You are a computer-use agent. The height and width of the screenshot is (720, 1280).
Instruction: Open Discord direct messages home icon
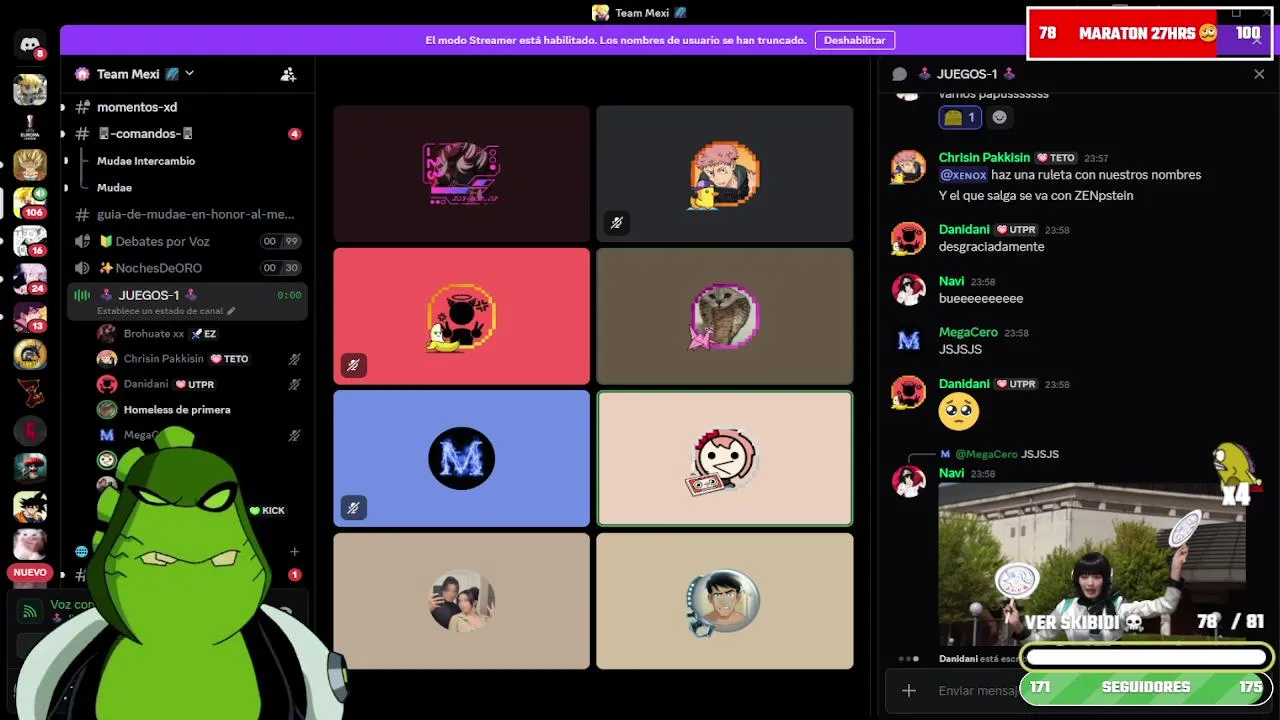pos(30,45)
